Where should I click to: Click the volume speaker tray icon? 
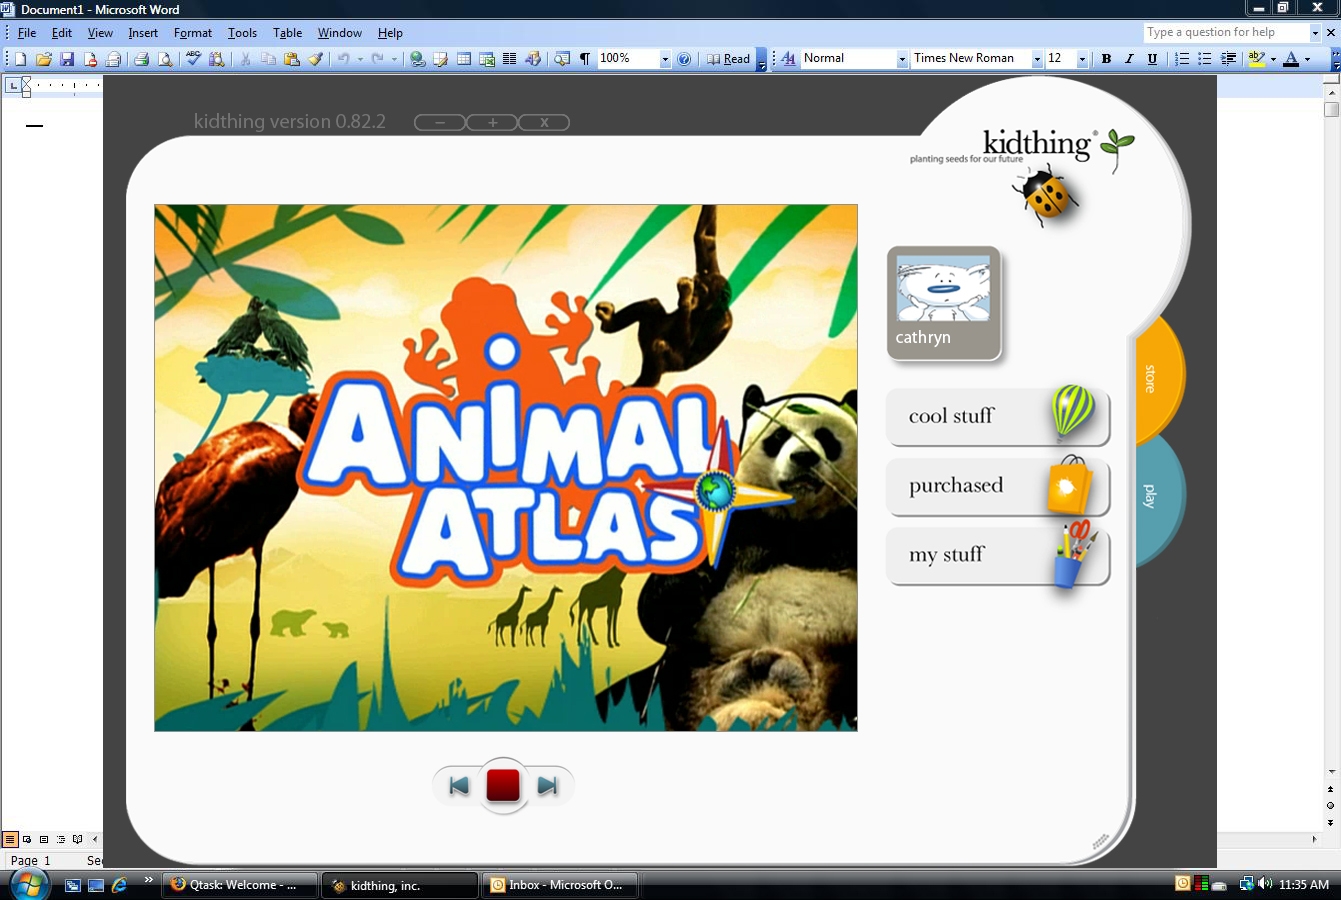tap(1265, 884)
